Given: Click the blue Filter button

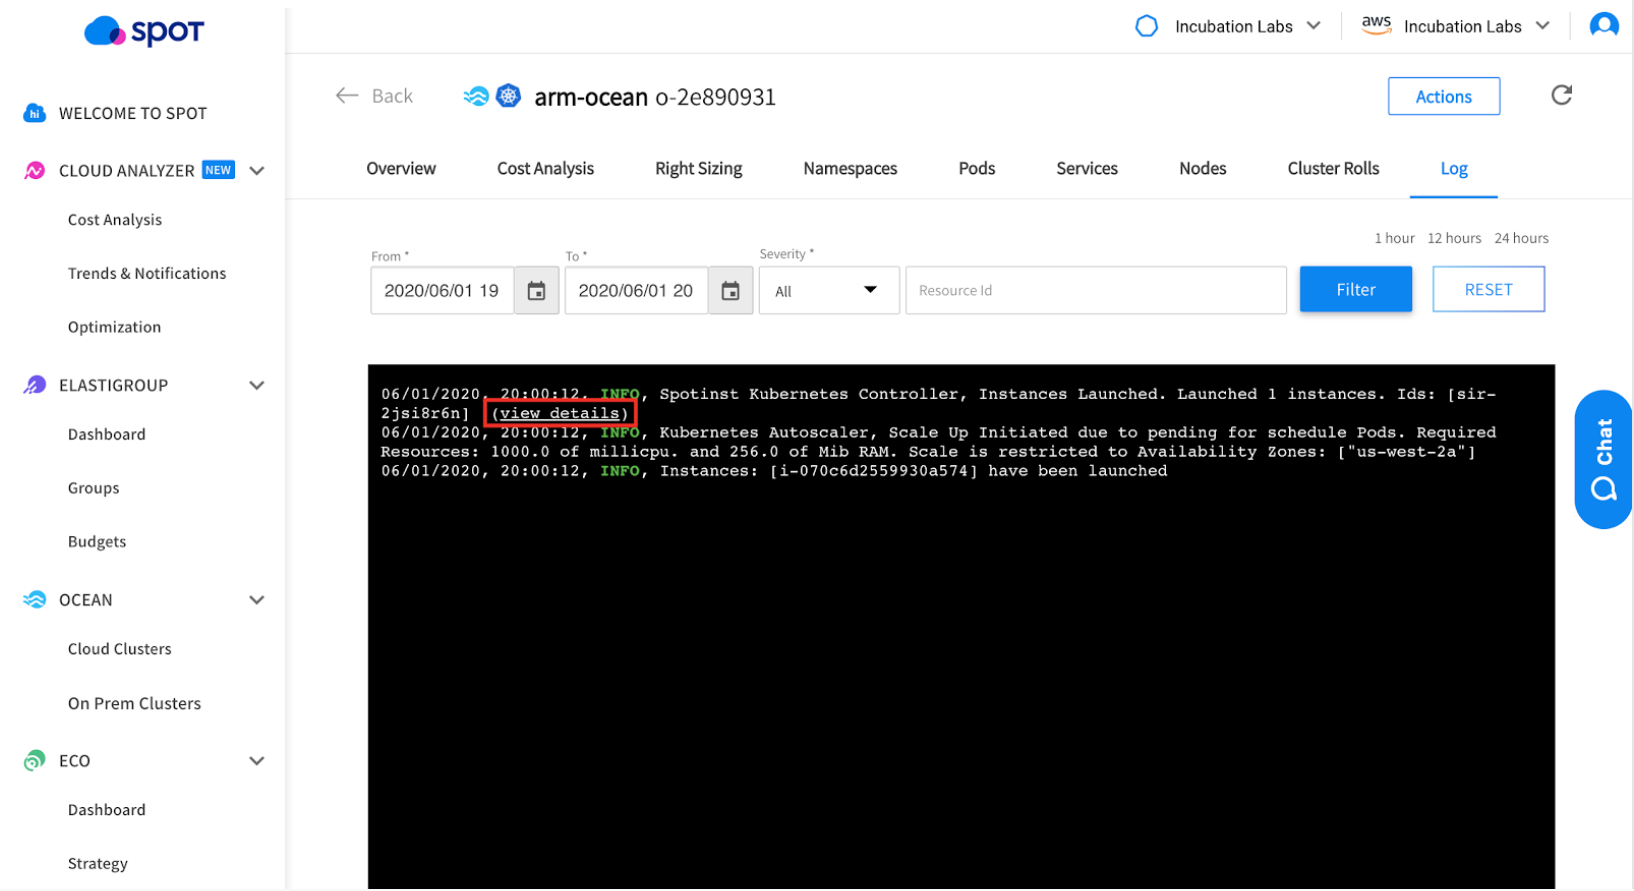Looking at the screenshot, I should (x=1355, y=290).
